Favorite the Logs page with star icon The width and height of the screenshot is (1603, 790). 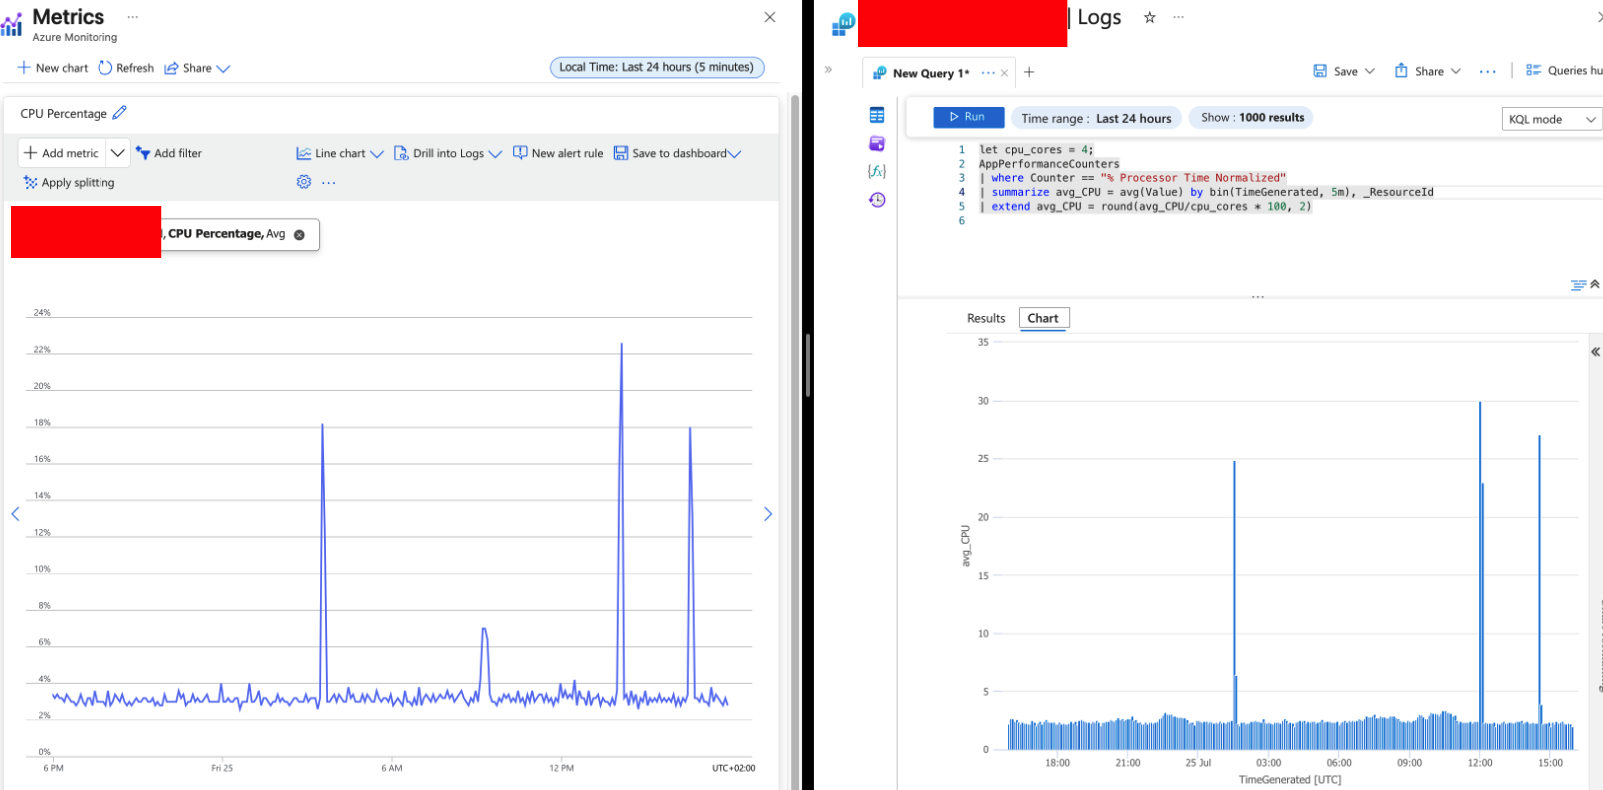click(x=1150, y=17)
